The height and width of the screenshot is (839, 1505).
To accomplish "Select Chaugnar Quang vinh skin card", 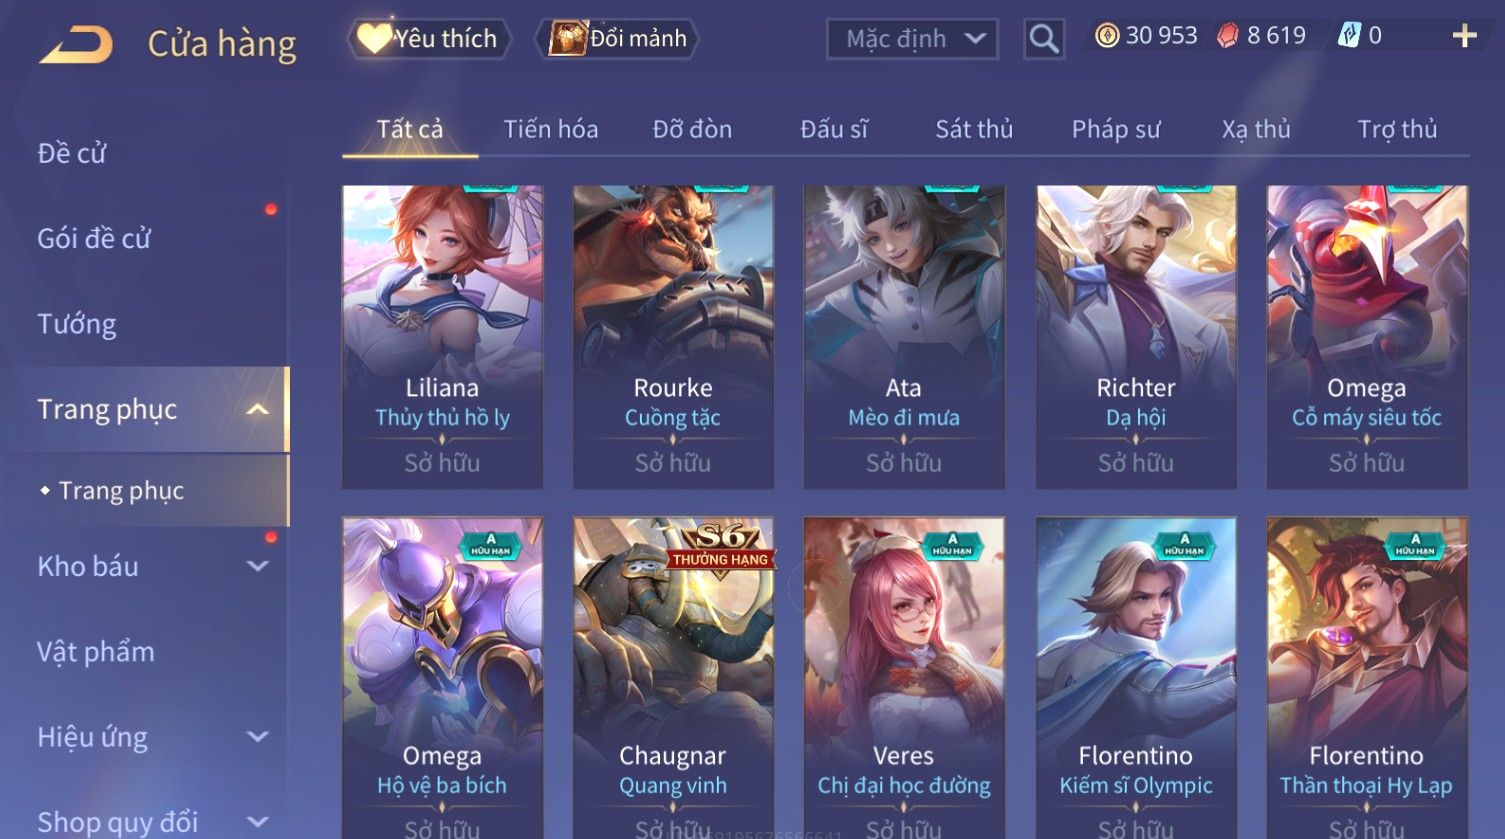I will [x=673, y=678].
